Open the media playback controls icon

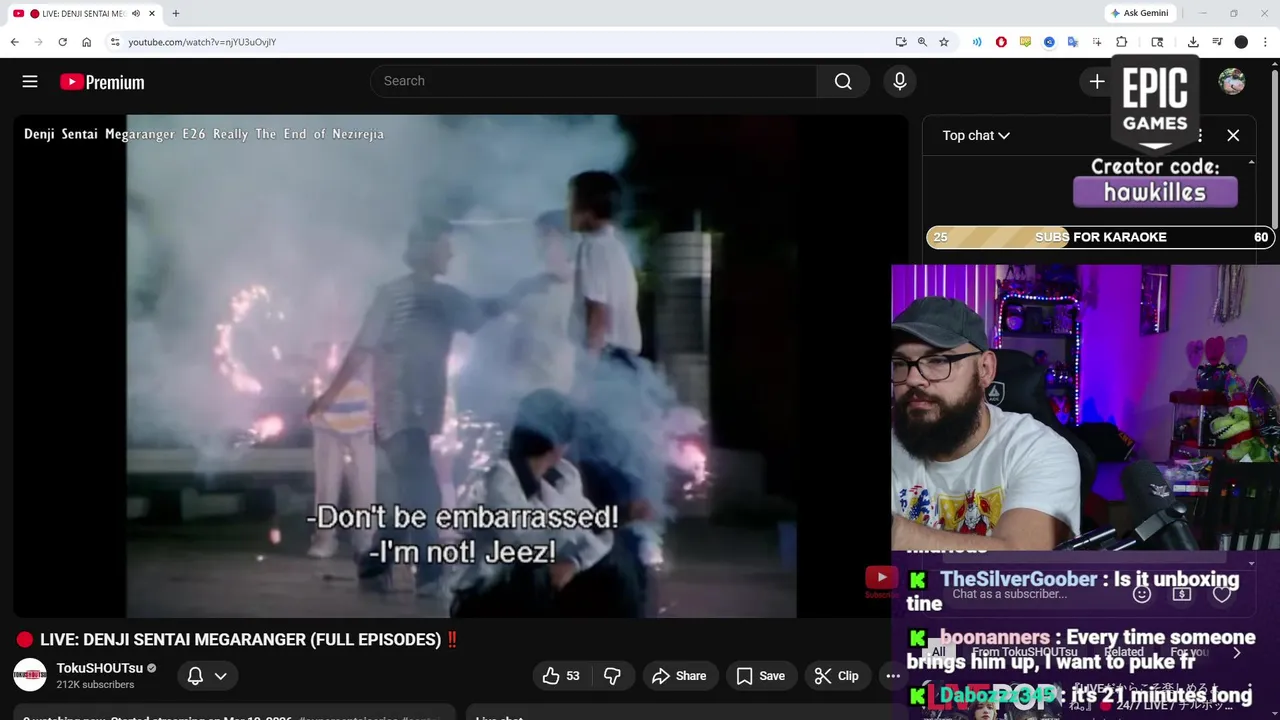1217,42
